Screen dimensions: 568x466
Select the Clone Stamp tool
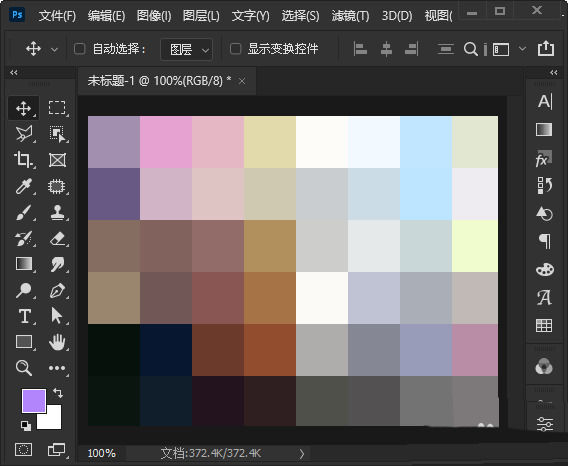pyautogui.click(x=57, y=212)
